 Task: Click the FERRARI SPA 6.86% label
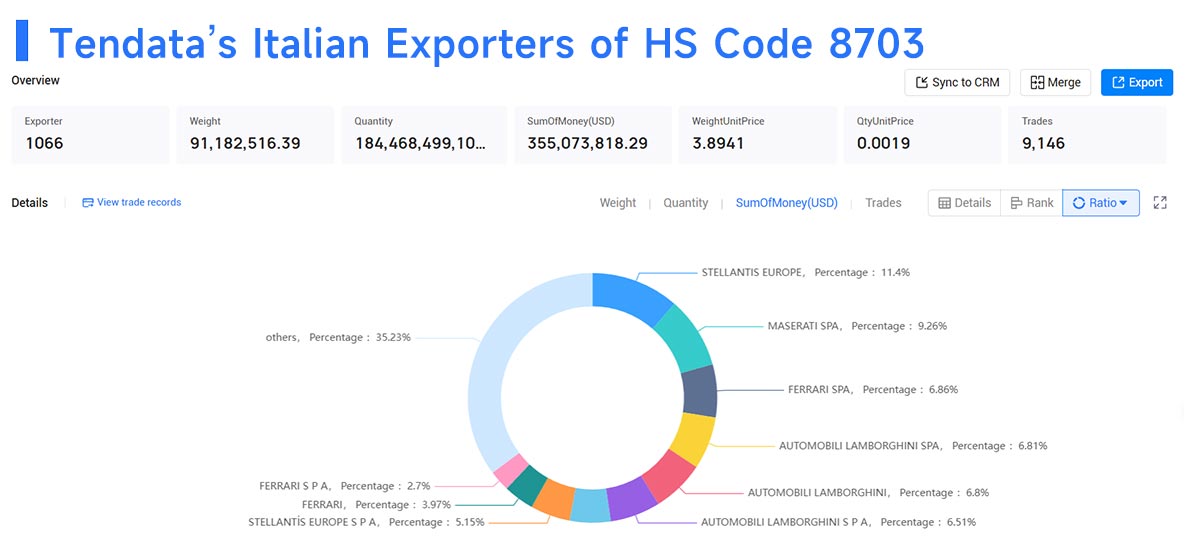point(873,389)
